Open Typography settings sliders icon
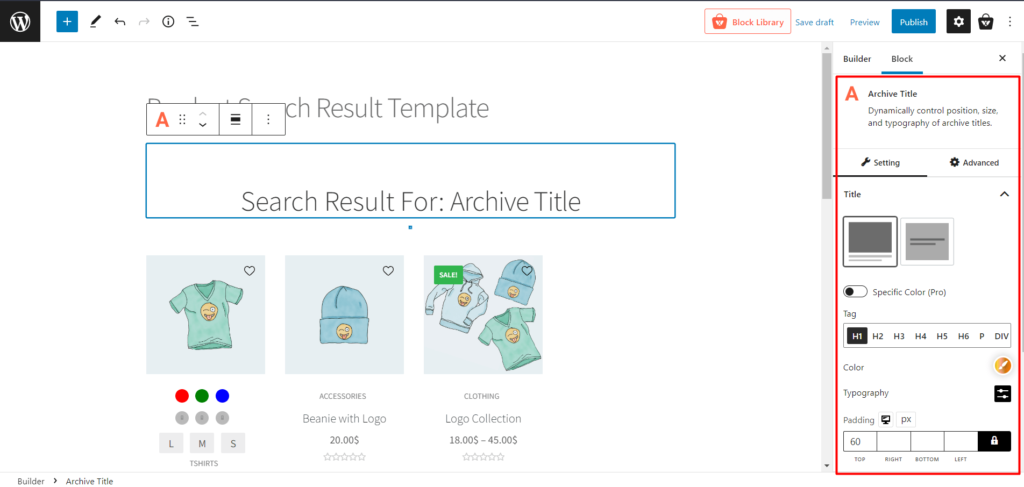1024x487 pixels. click(x=1002, y=393)
